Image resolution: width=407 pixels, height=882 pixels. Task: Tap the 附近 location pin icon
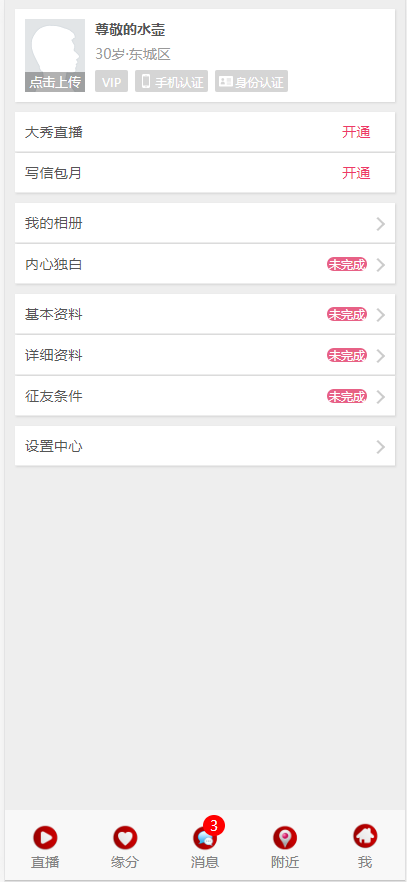coord(285,838)
